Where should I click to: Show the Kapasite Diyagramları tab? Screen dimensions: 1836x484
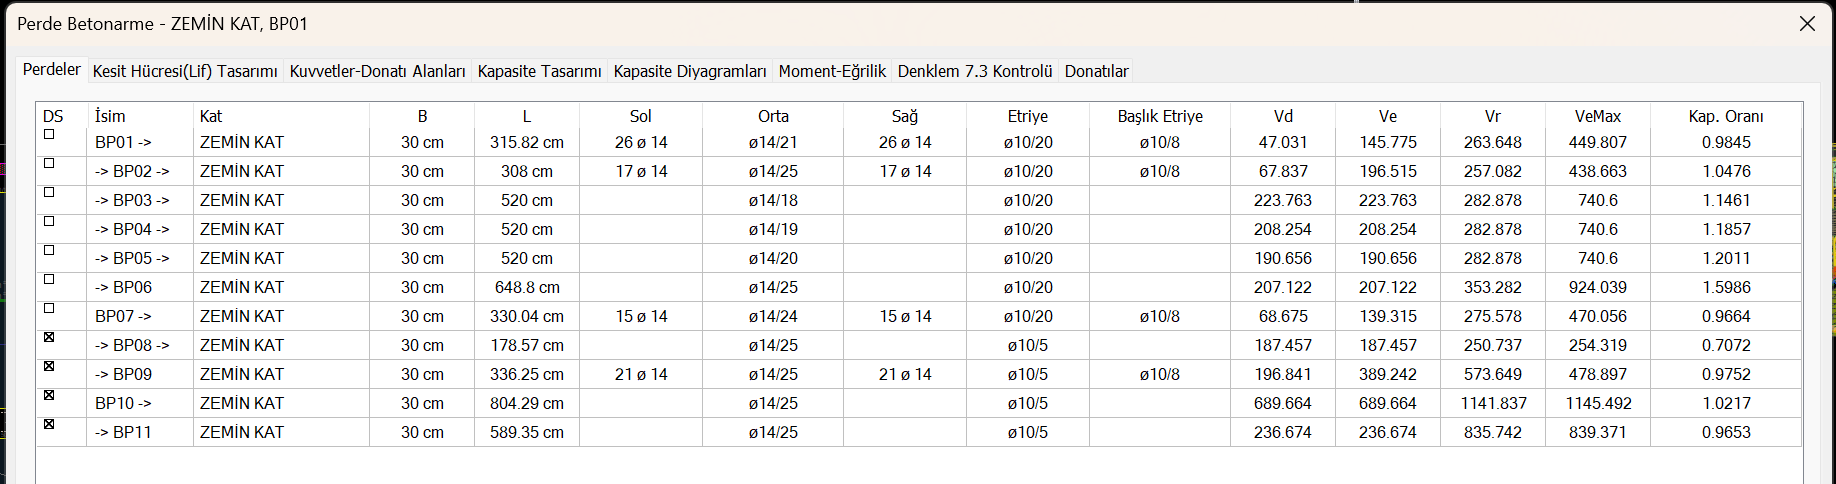tap(690, 71)
